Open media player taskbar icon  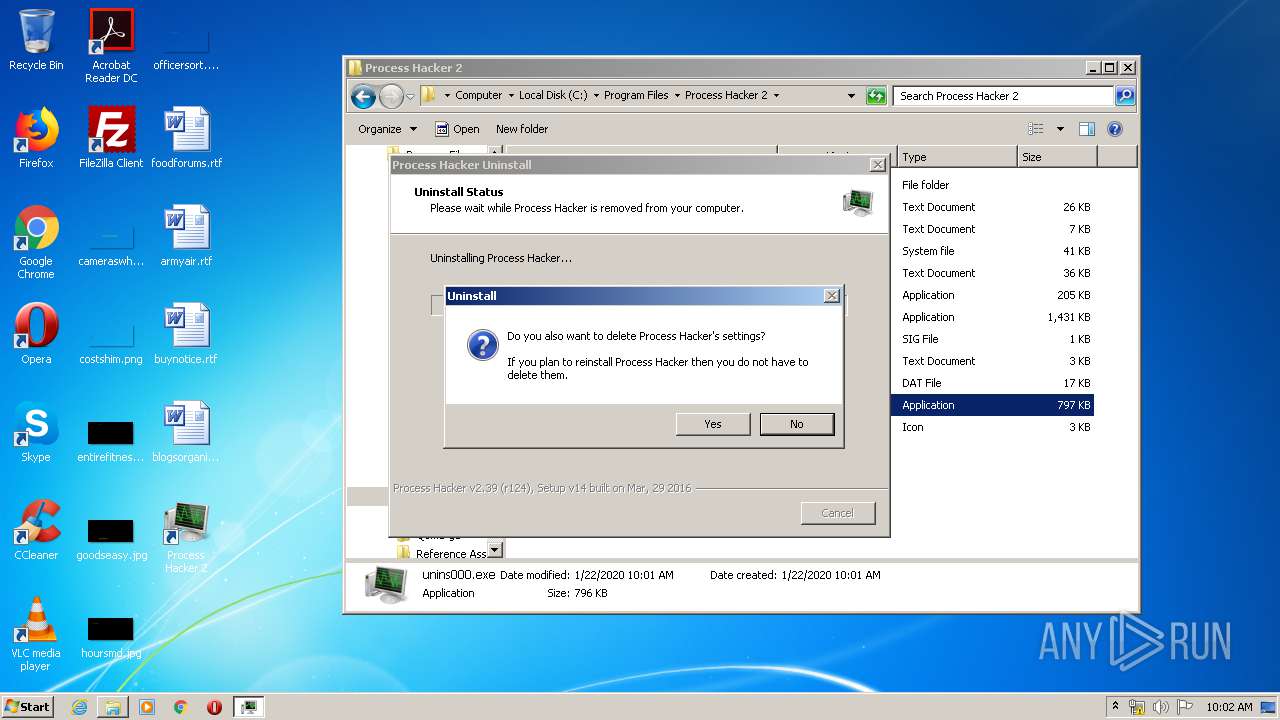point(147,706)
